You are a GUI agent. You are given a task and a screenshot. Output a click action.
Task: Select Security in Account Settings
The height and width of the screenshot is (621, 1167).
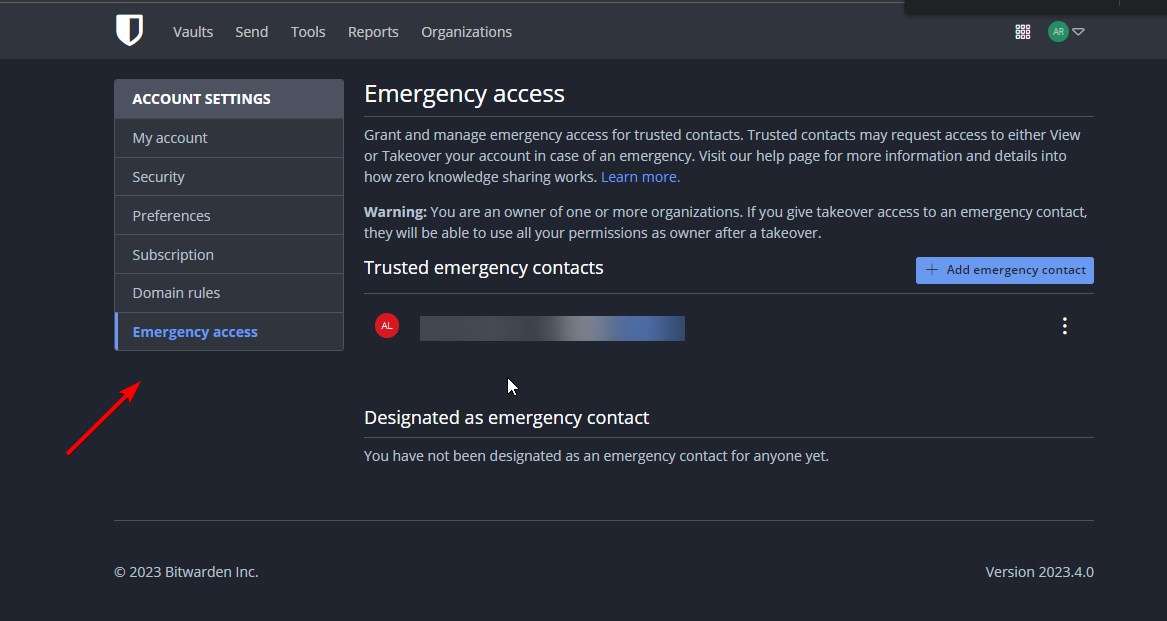click(158, 176)
